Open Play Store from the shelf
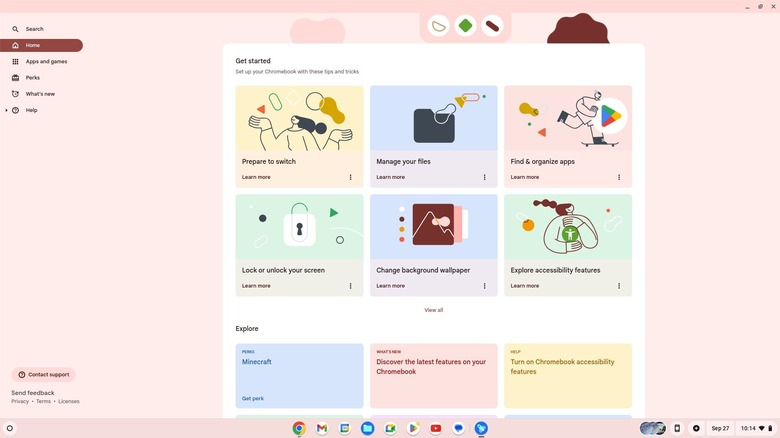Image resolution: width=780 pixels, height=438 pixels. 413,428
